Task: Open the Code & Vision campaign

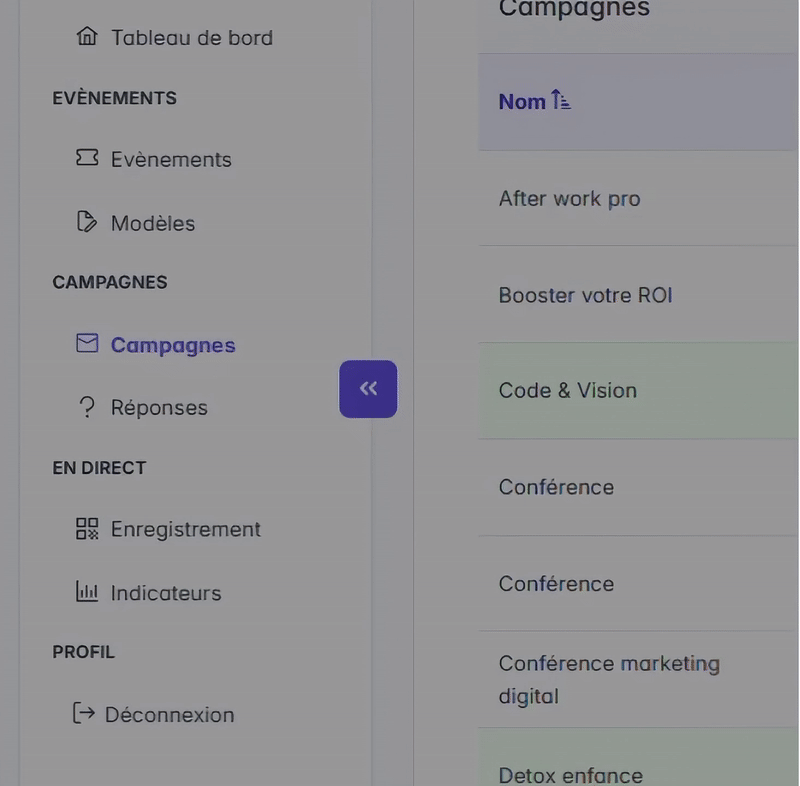Action: 567,390
